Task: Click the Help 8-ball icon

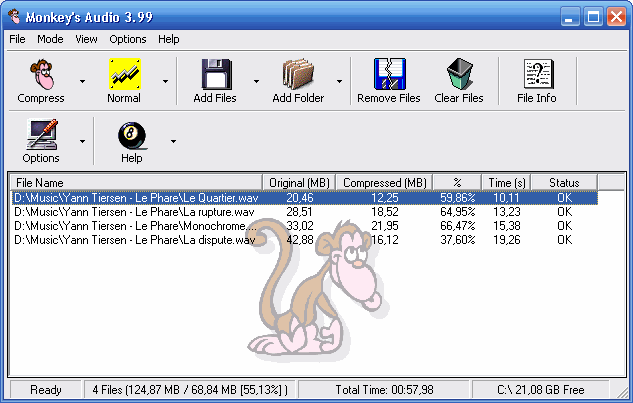Action: [x=132, y=135]
